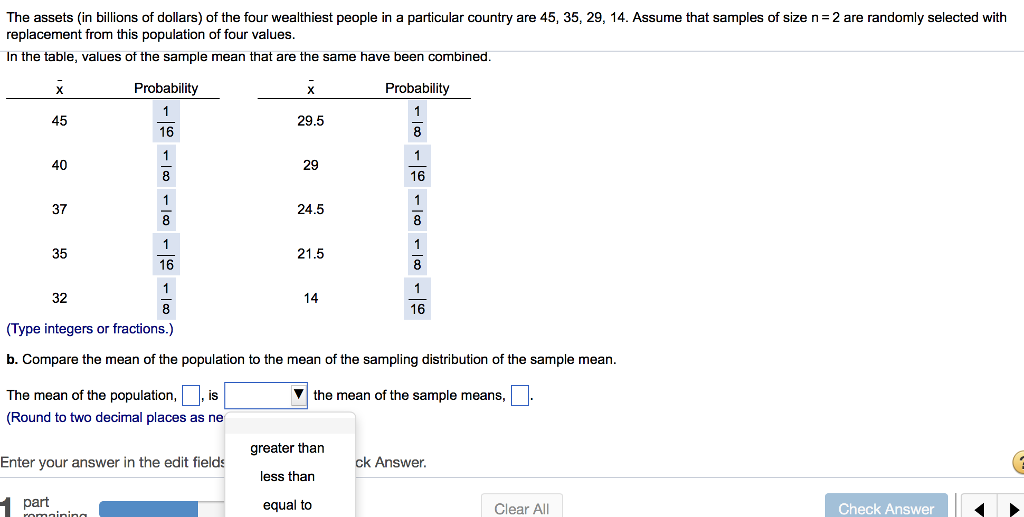Focus the population mean input box
Image resolution: width=1024 pixels, height=517 pixels.
(x=191, y=396)
